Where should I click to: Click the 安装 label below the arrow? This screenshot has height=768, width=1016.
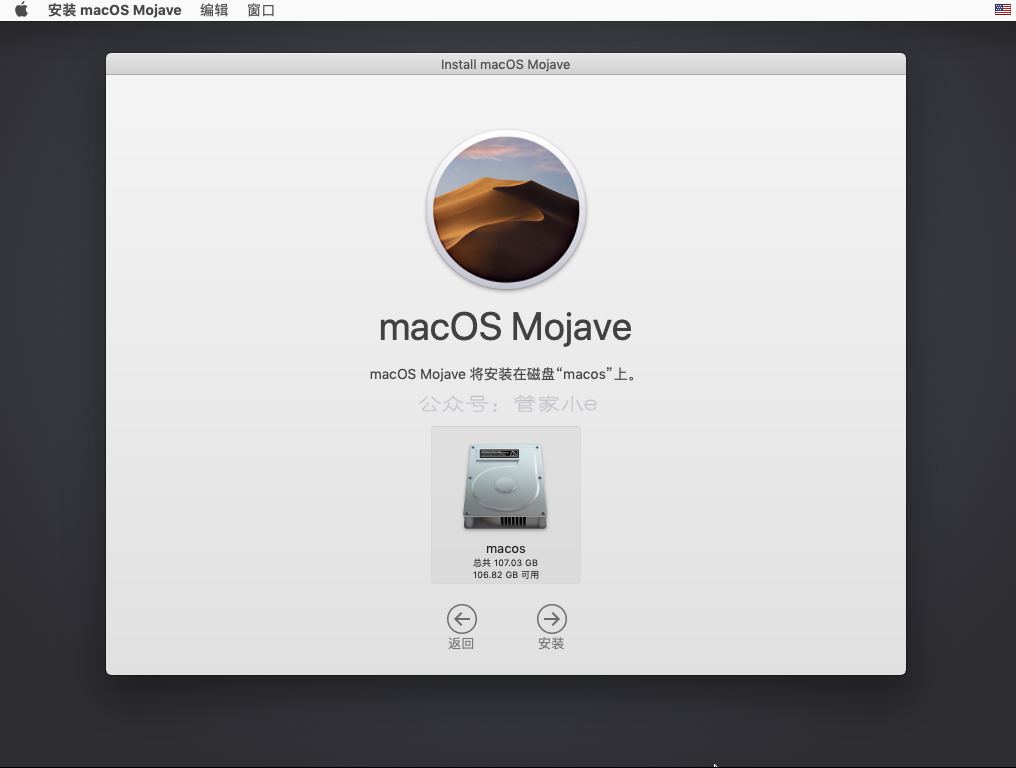click(551, 644)
